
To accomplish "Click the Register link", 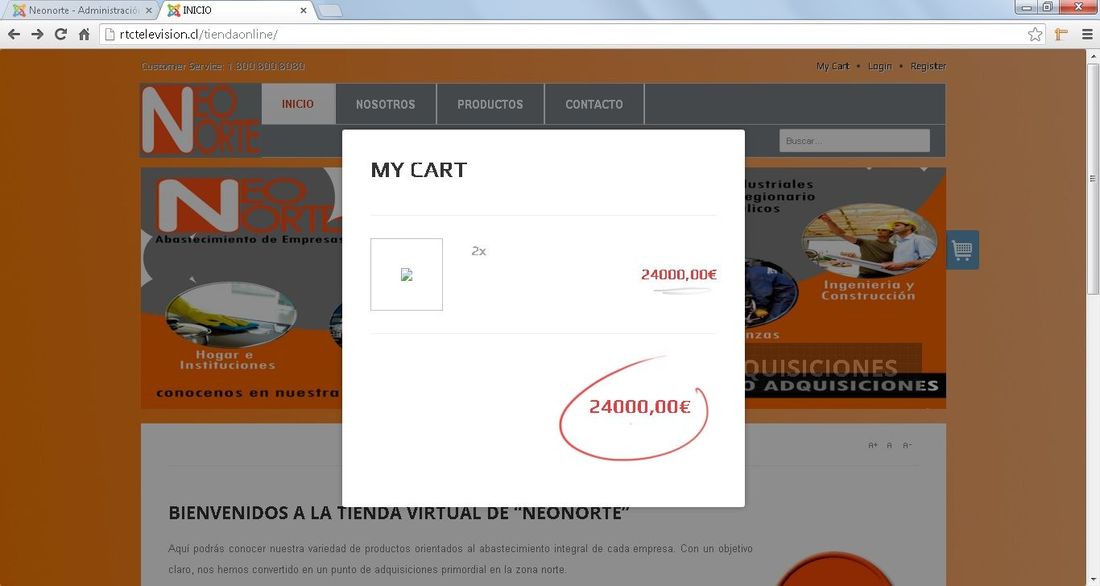I will 928,66.
